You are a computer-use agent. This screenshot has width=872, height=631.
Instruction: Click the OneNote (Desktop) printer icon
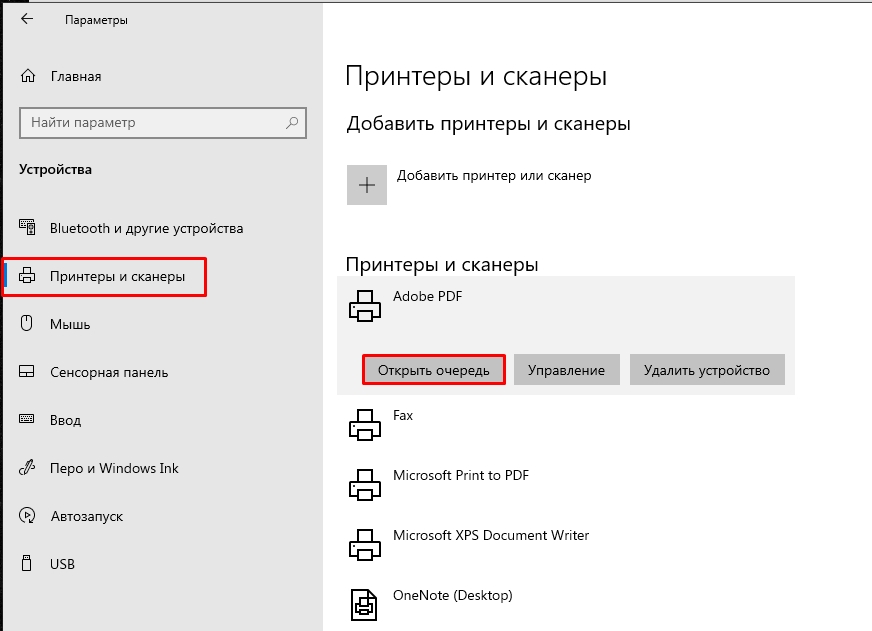point(364,605)
